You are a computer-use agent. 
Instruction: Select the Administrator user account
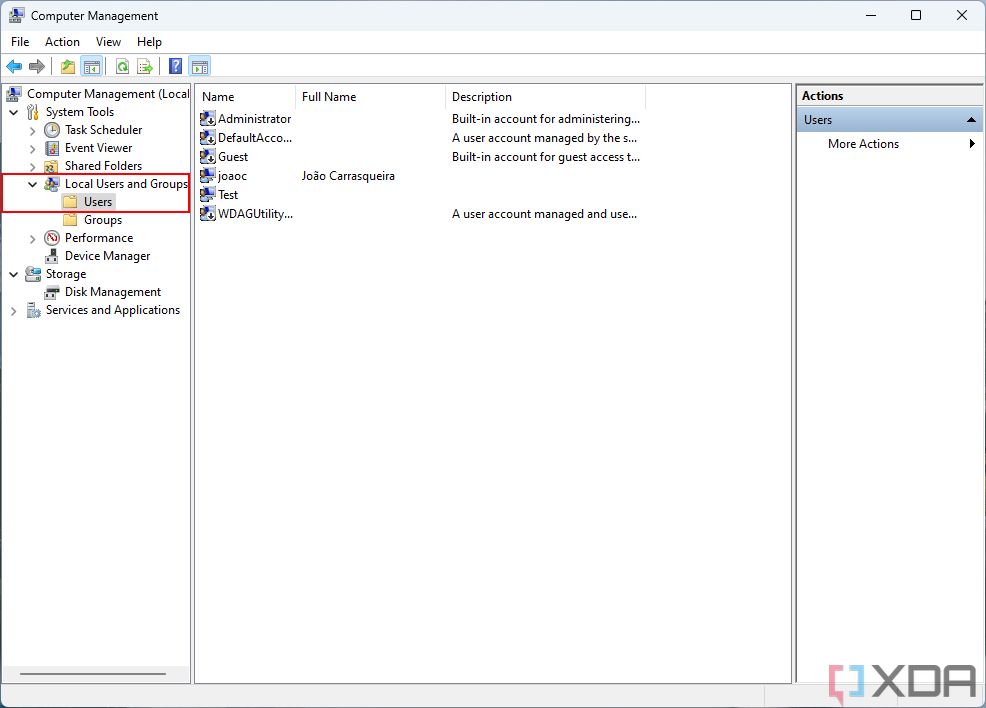tap(253, 118)
